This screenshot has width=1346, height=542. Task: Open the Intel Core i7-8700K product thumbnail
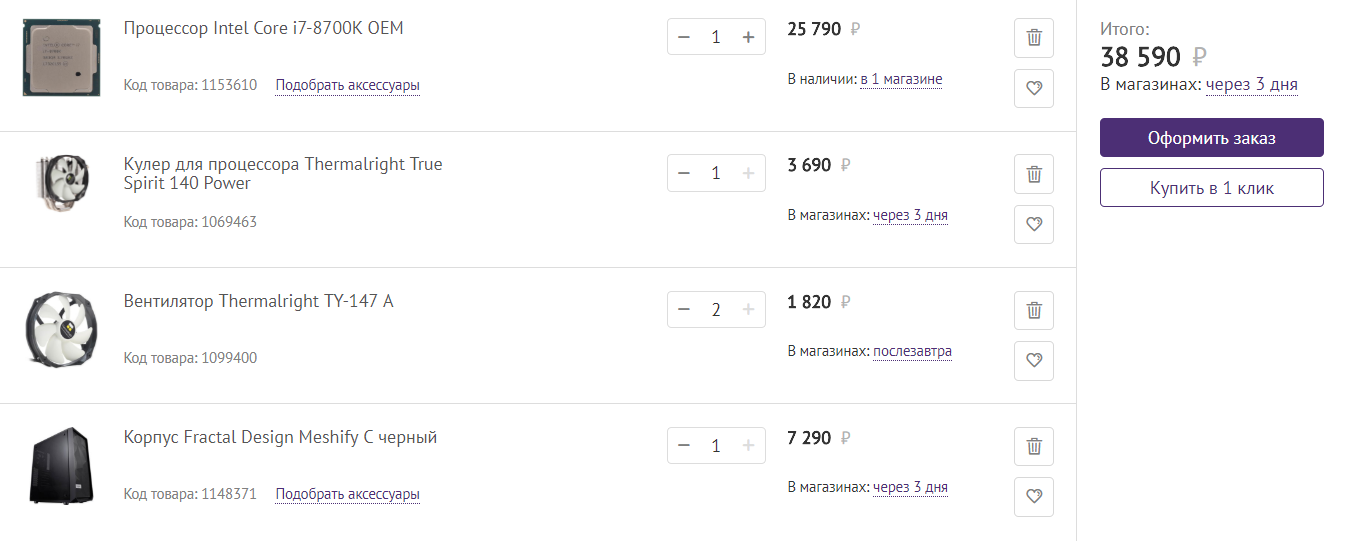tap(55, 58)
